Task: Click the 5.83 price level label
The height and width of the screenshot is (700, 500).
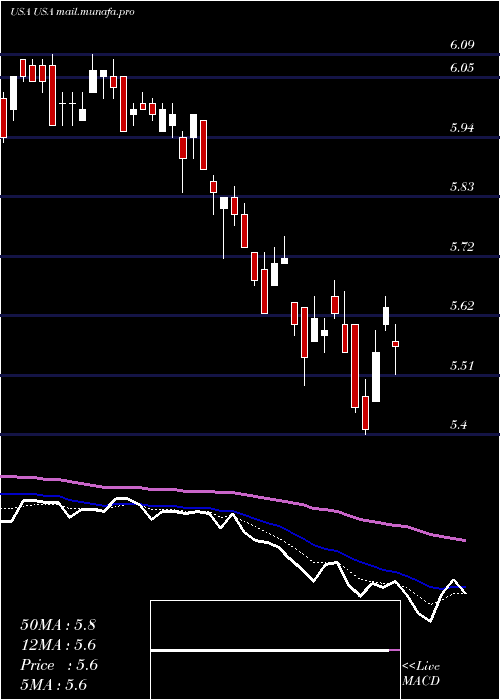Action: pos(462,187)
